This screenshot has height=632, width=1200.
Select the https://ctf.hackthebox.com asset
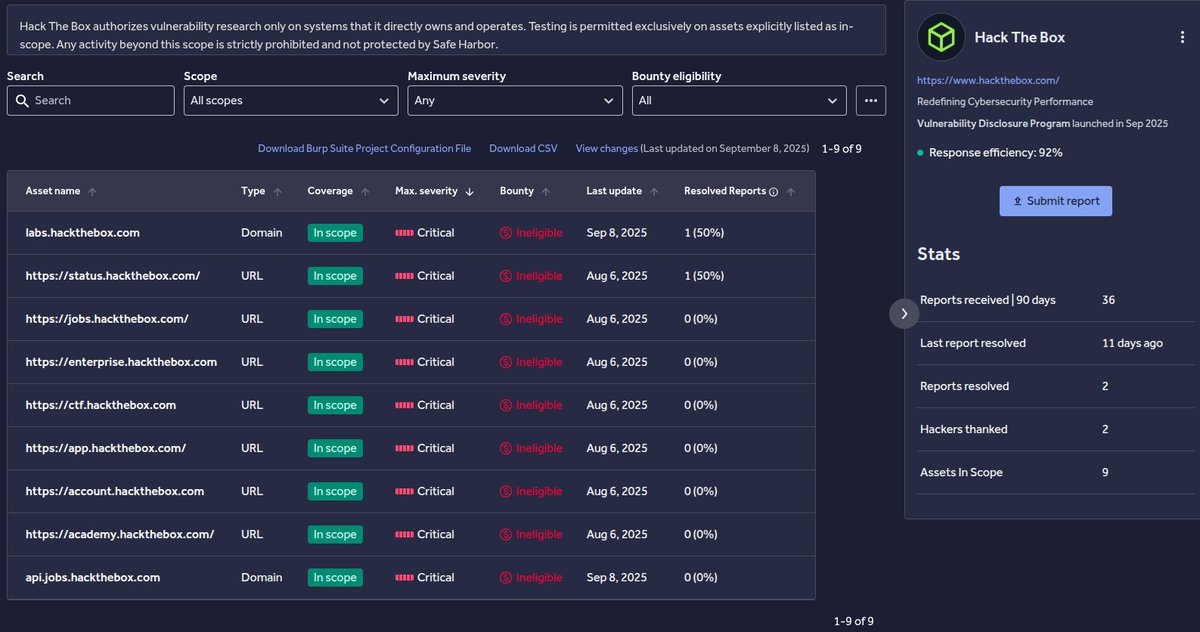click(101, 405)
